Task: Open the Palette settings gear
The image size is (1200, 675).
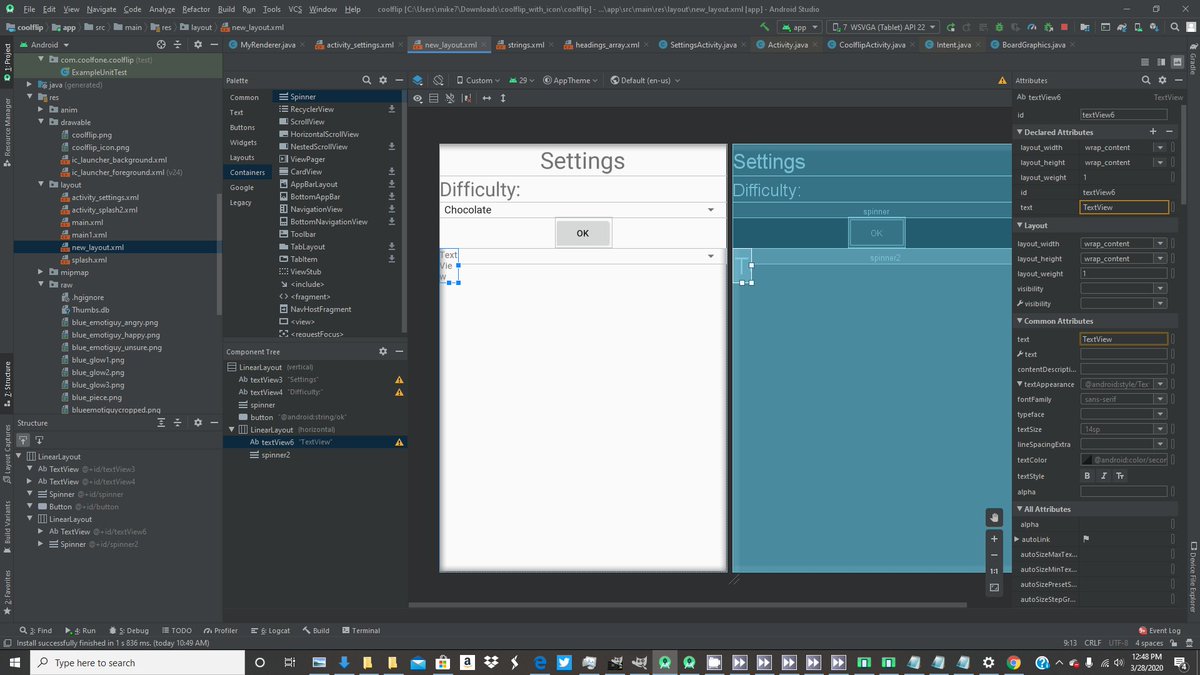Action: tap(383, 80)
